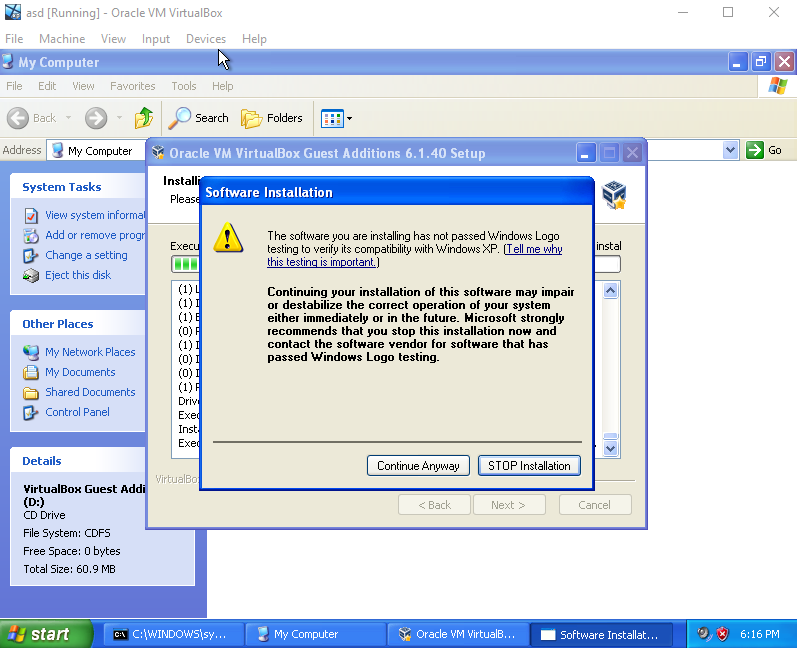This screenshot has width=797, height=648.
Task: Open the Views dropdown in toolbar
Action: [336, 119]
